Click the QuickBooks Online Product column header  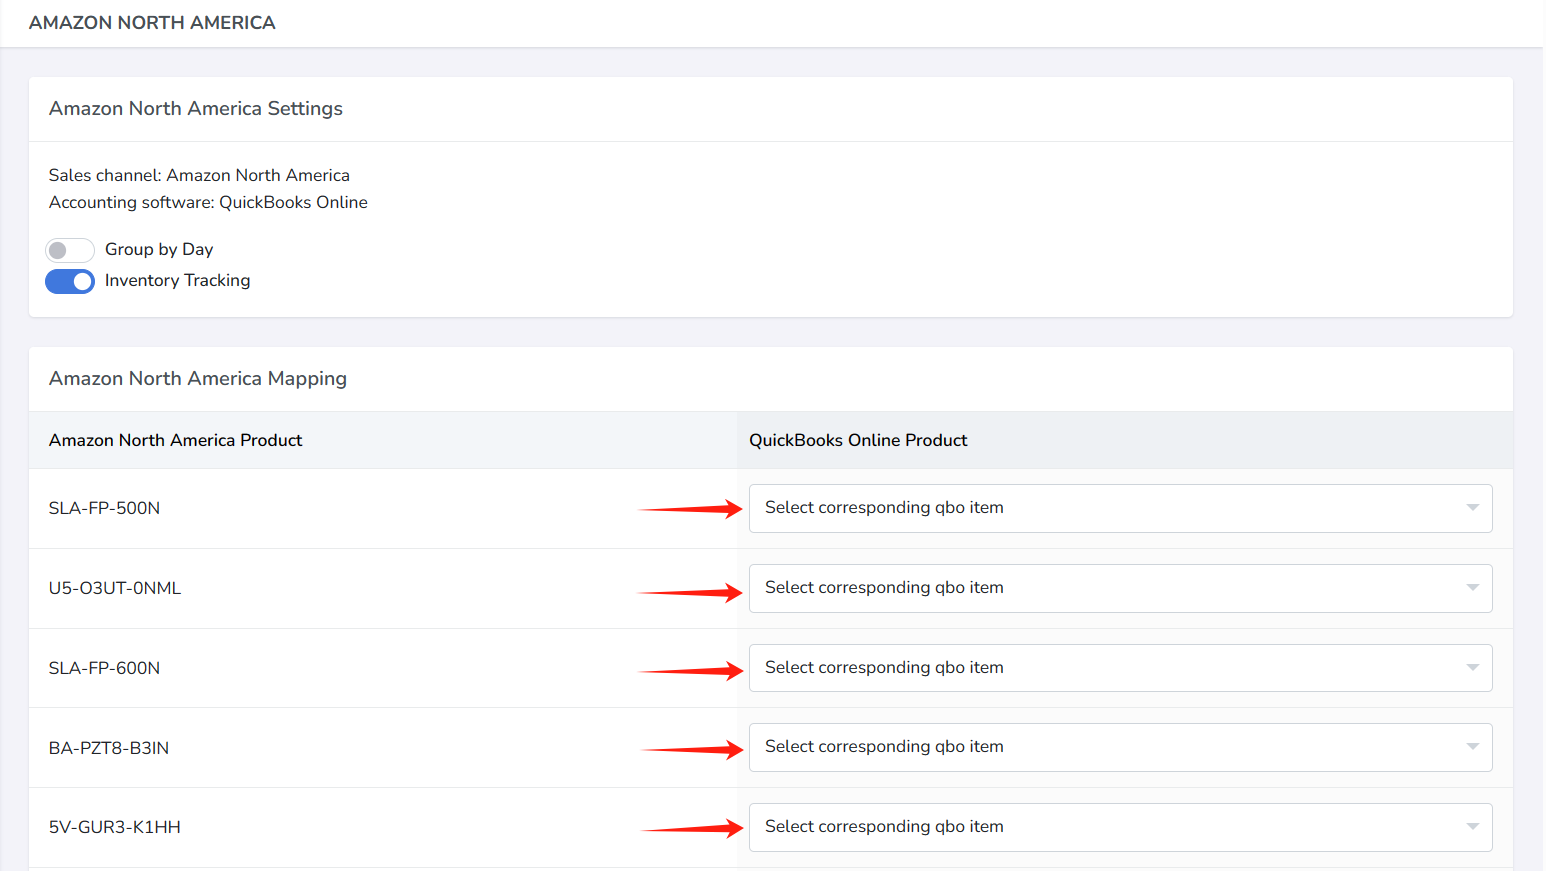click(858, 440)
